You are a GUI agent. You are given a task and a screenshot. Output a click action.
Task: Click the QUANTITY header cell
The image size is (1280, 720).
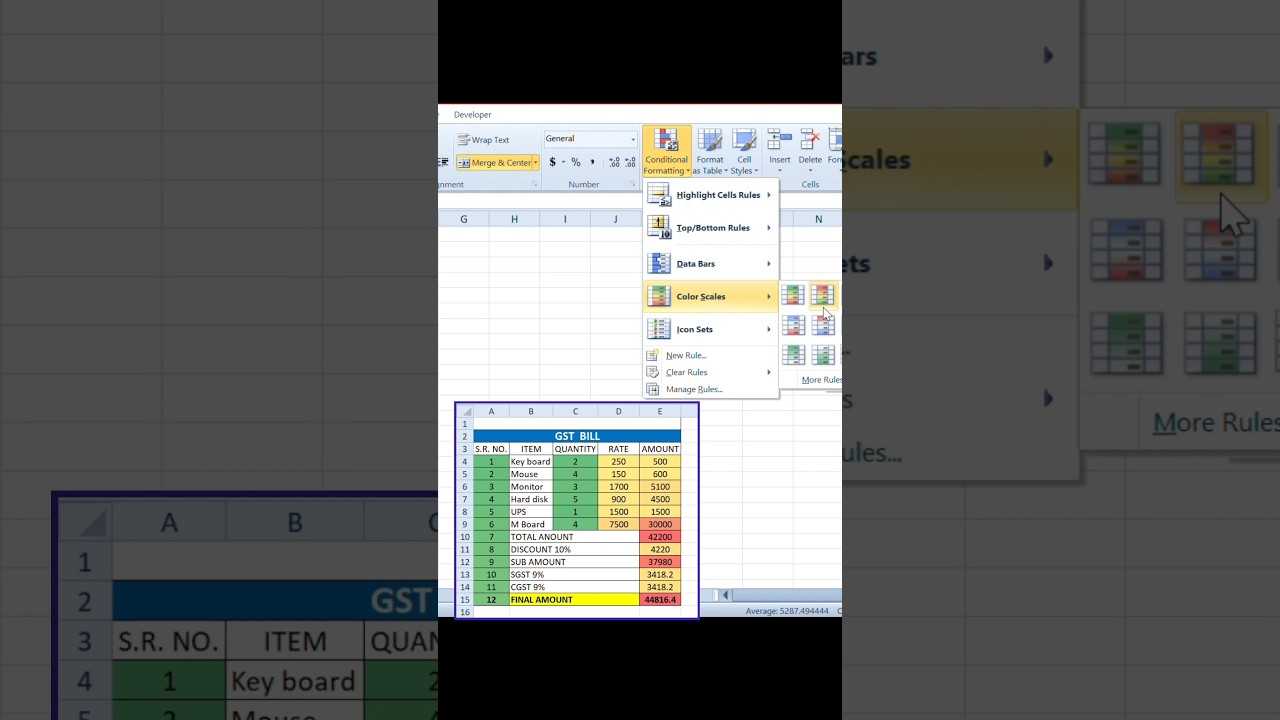point(575,449)
